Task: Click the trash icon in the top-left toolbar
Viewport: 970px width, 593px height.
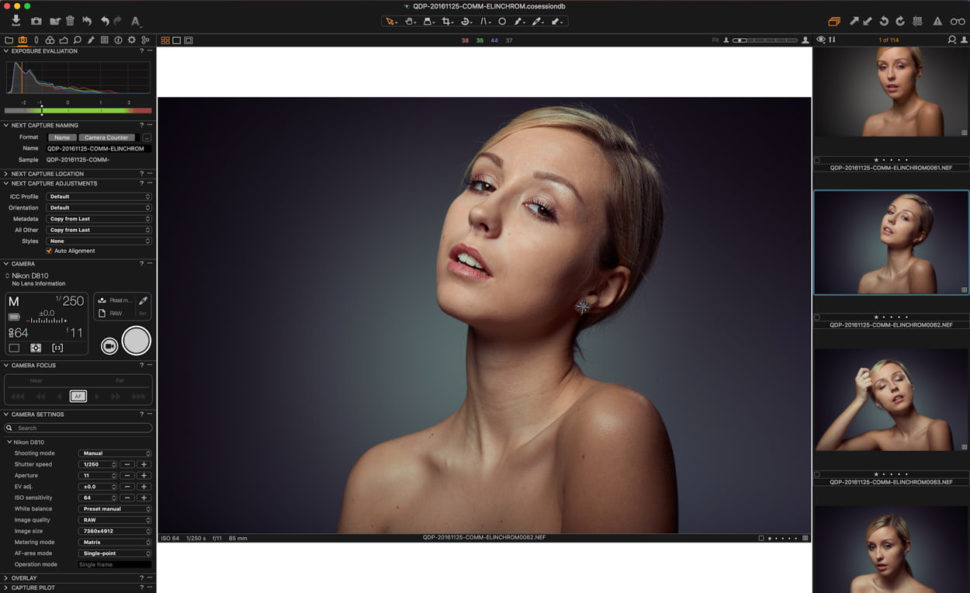Action: (x=70, y=21)
